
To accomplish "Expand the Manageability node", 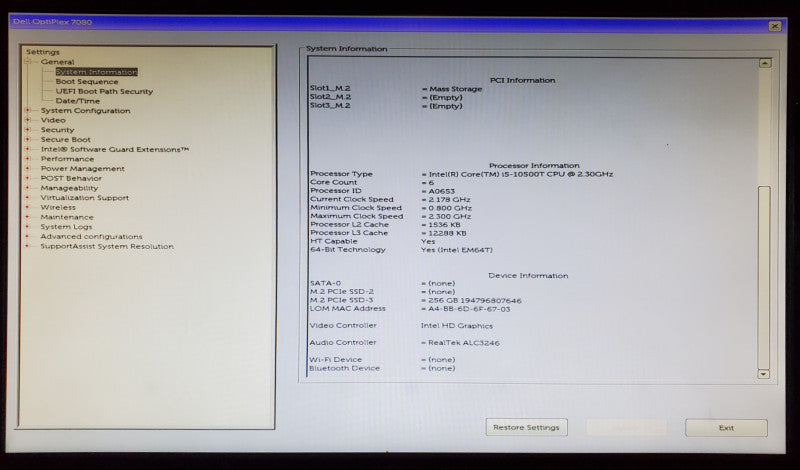I will tap(28, 188).
